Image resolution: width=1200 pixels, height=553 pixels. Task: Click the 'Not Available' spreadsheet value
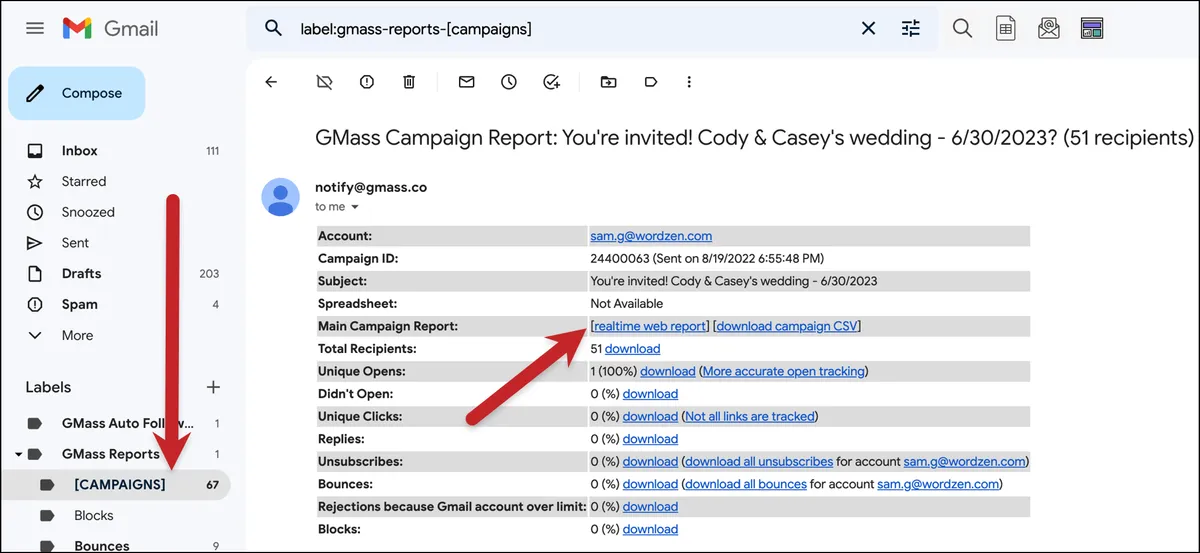pos(627,303)
